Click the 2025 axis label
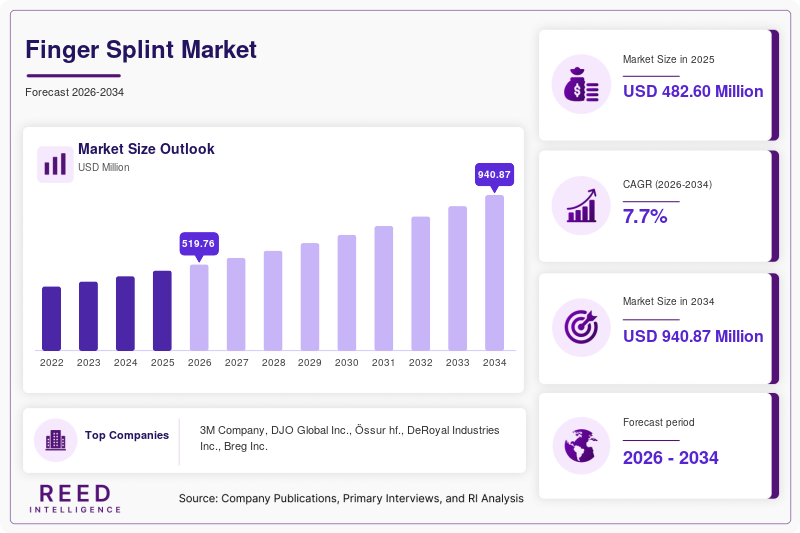The image size is (800, 533). pyautogui.click(x=162, y=363)
